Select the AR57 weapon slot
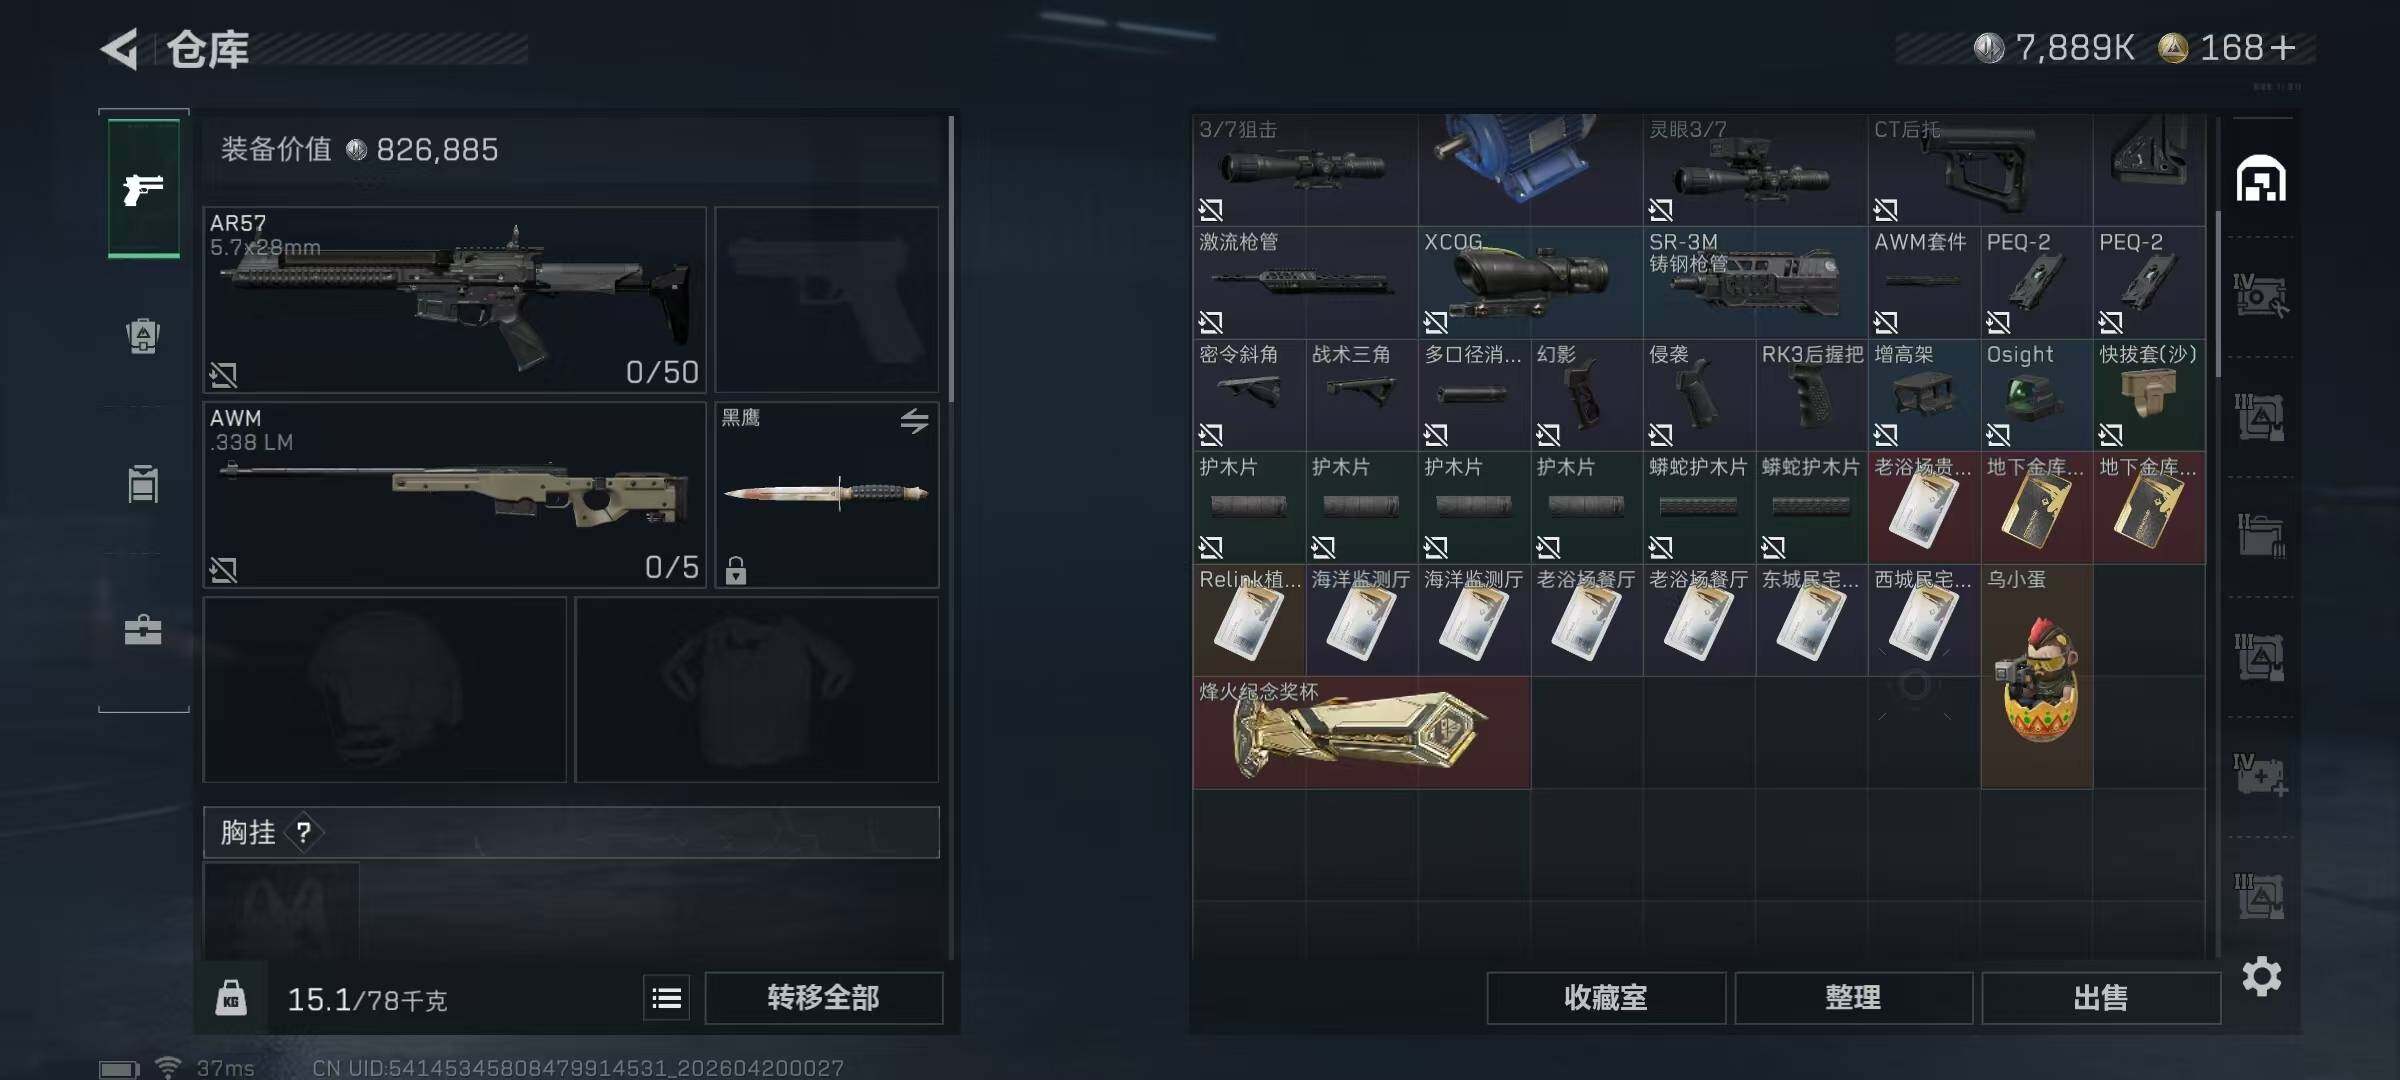This screenshot has width=2400, height=1080. click(455, 299)
